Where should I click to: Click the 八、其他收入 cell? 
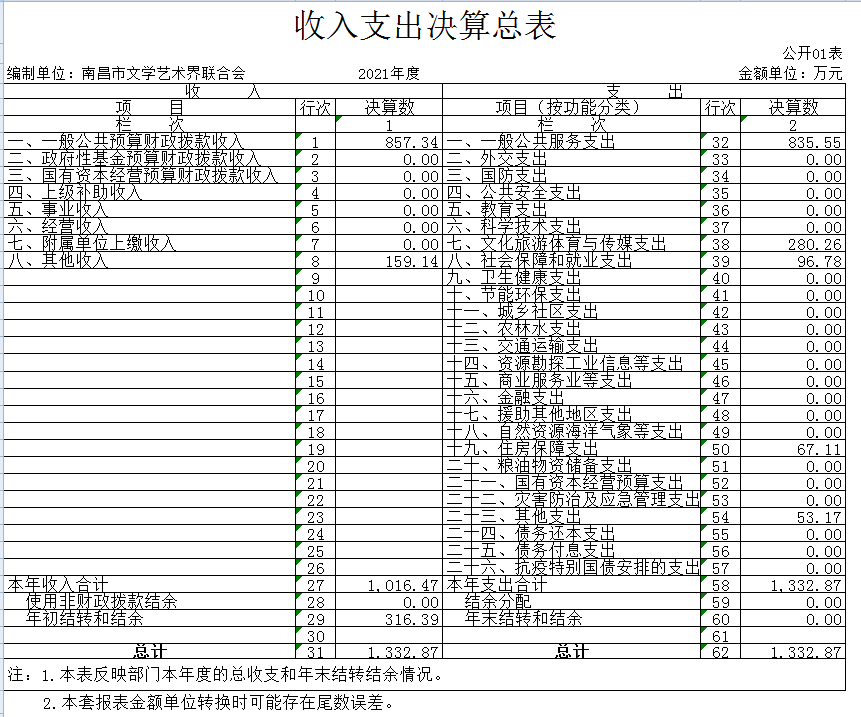150,261
